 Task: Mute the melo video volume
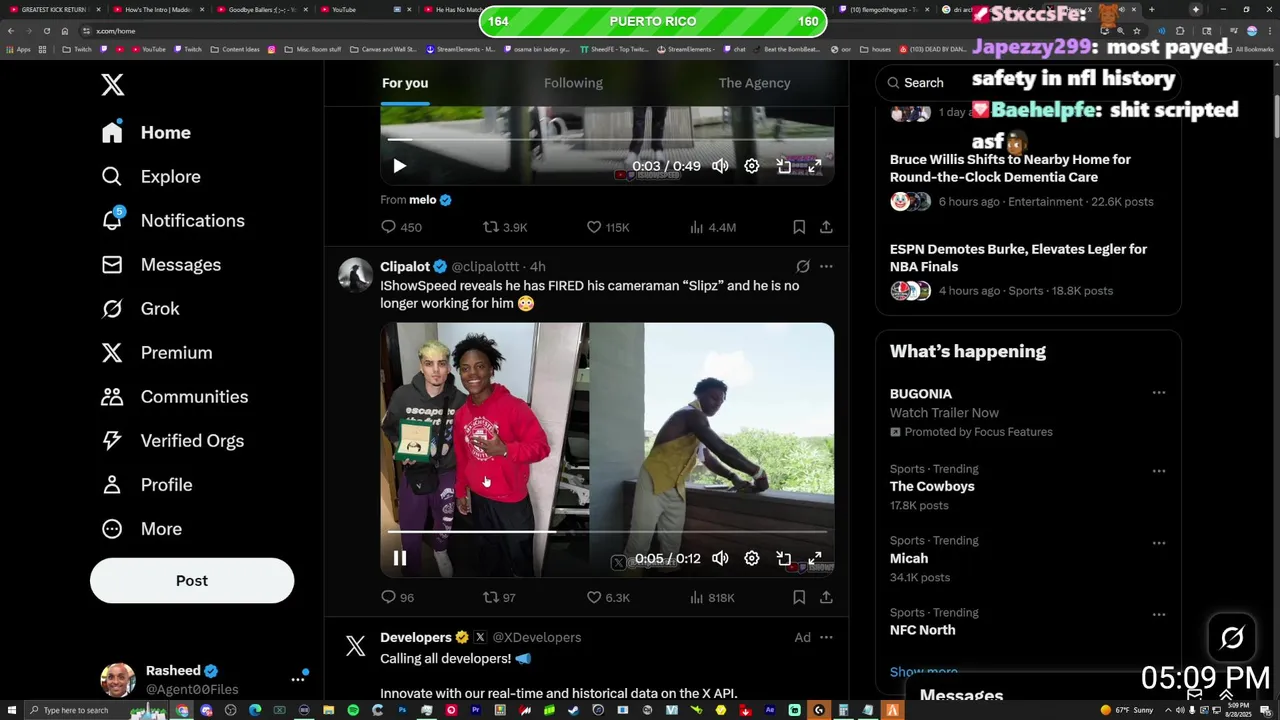(720, 166)
